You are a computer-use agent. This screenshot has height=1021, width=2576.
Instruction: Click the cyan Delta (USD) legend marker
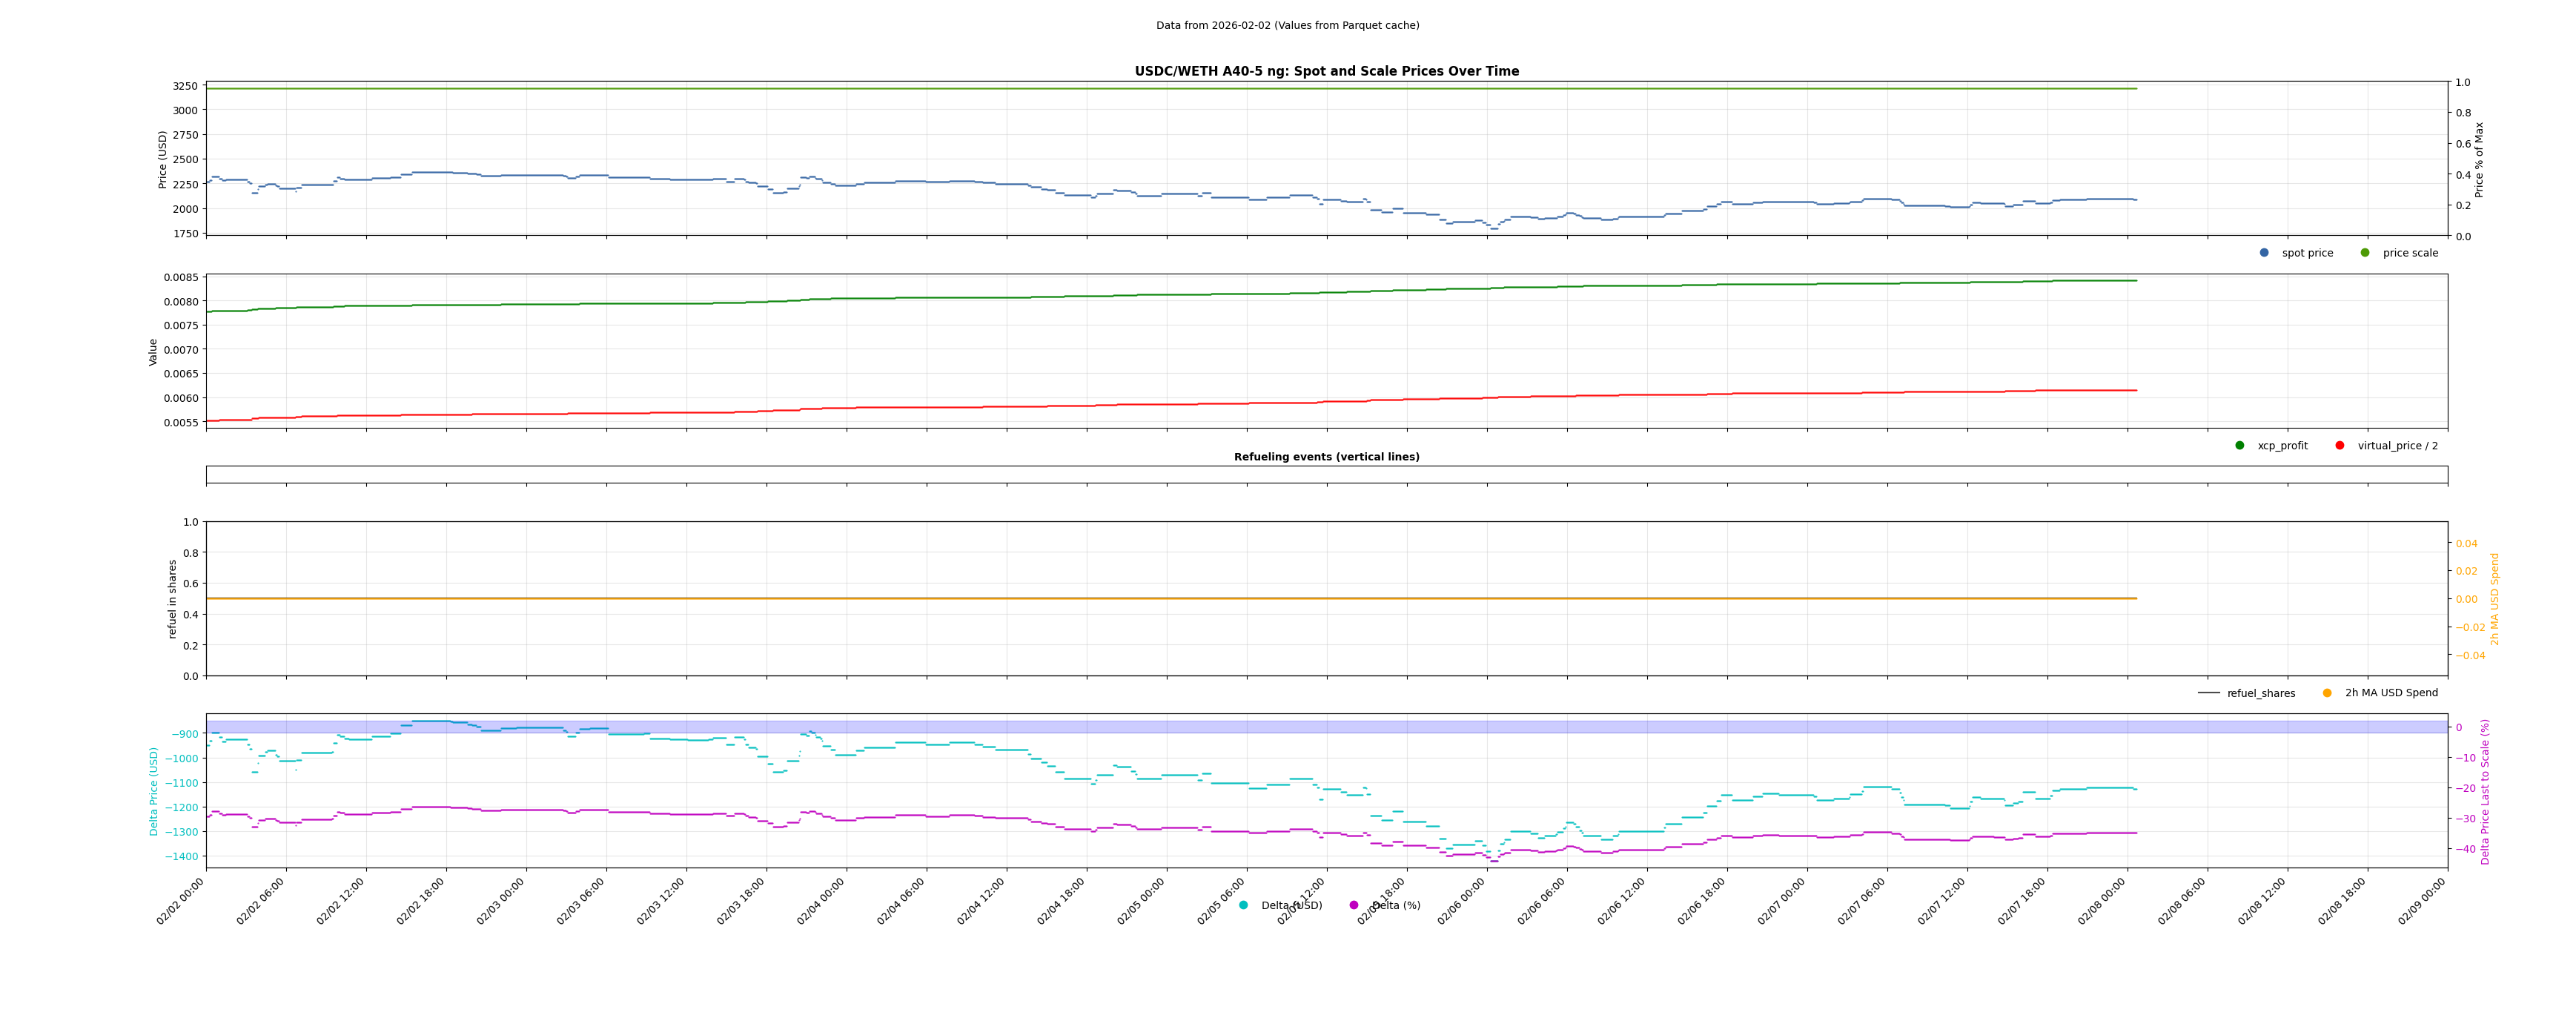click(1243, 905)
